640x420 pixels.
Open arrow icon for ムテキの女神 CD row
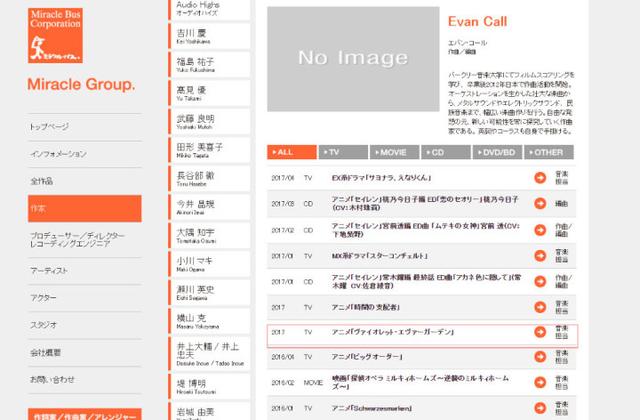(540, 230)
